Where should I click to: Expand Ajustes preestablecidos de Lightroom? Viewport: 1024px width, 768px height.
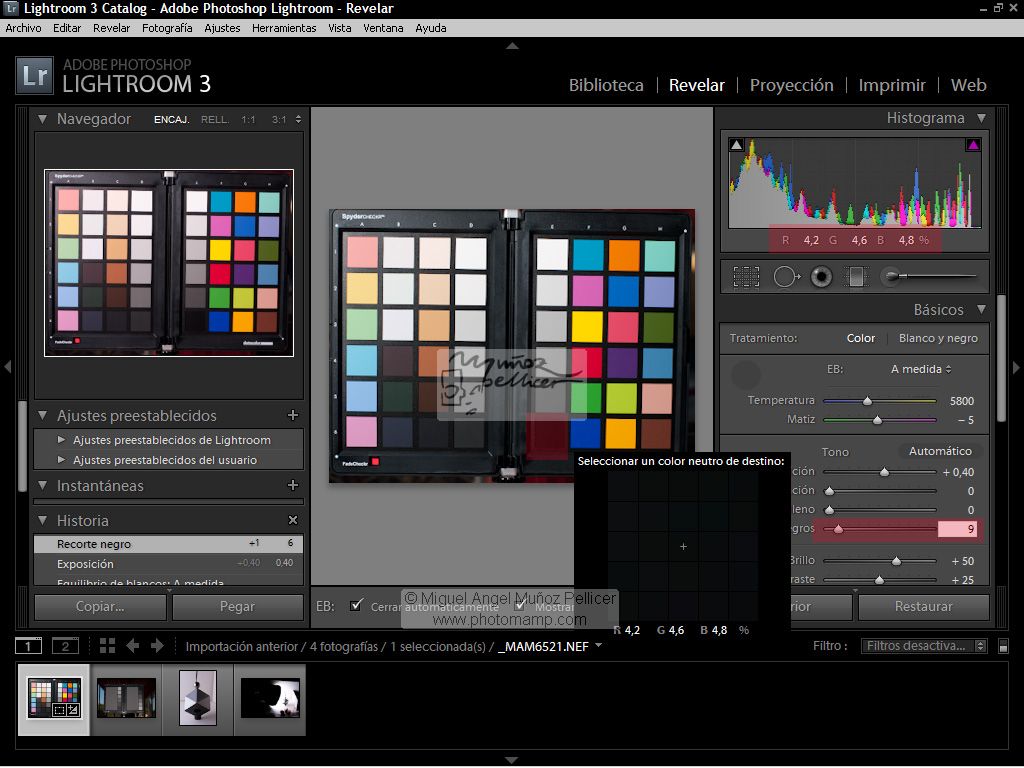point(61,440)
